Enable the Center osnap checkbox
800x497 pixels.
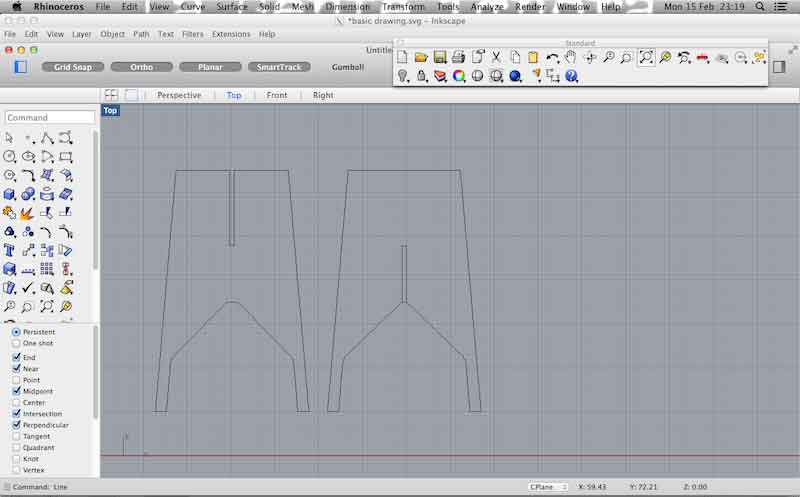(16, 402)
